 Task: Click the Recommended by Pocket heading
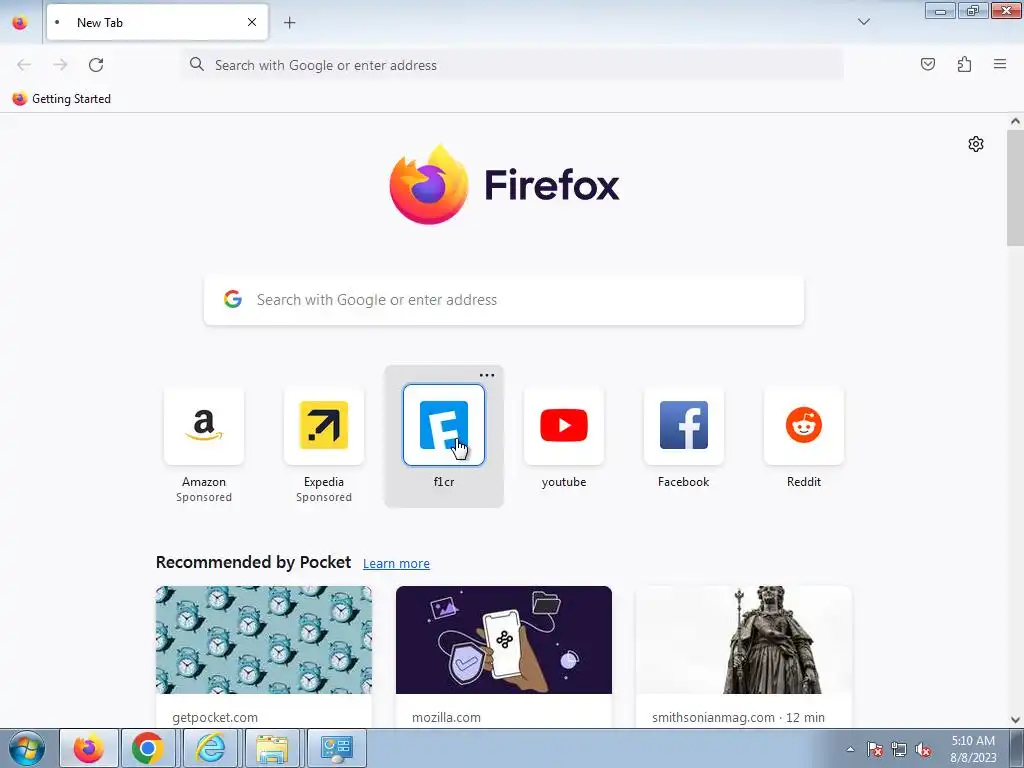253,562
